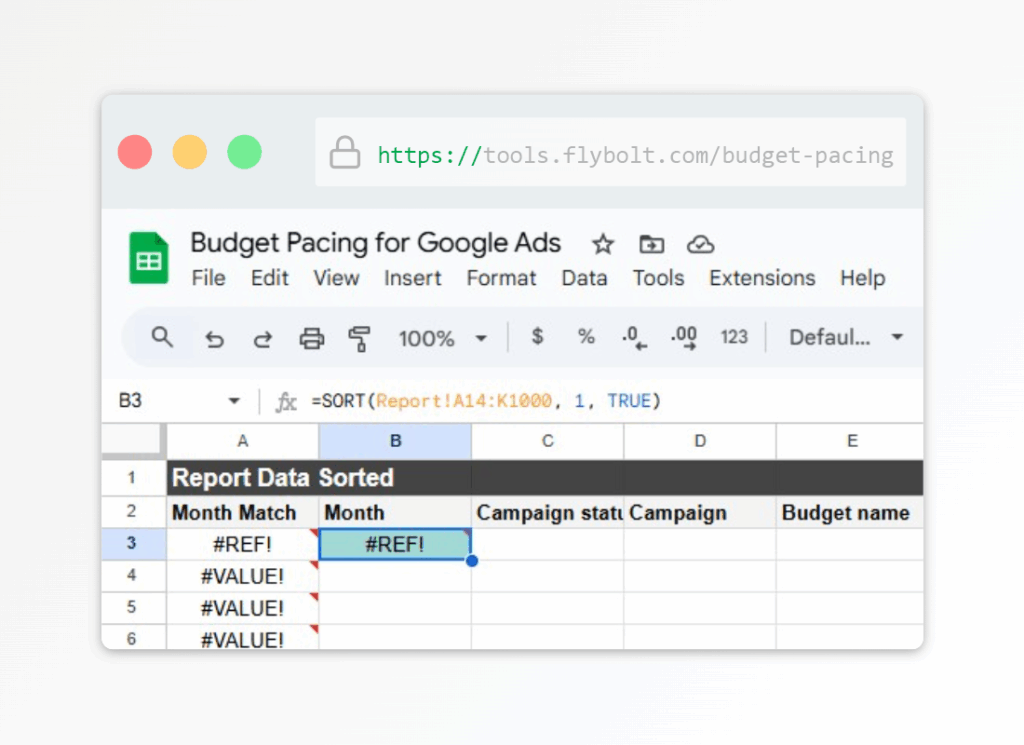Move spreadsheet to a folder

coord(651,243)
